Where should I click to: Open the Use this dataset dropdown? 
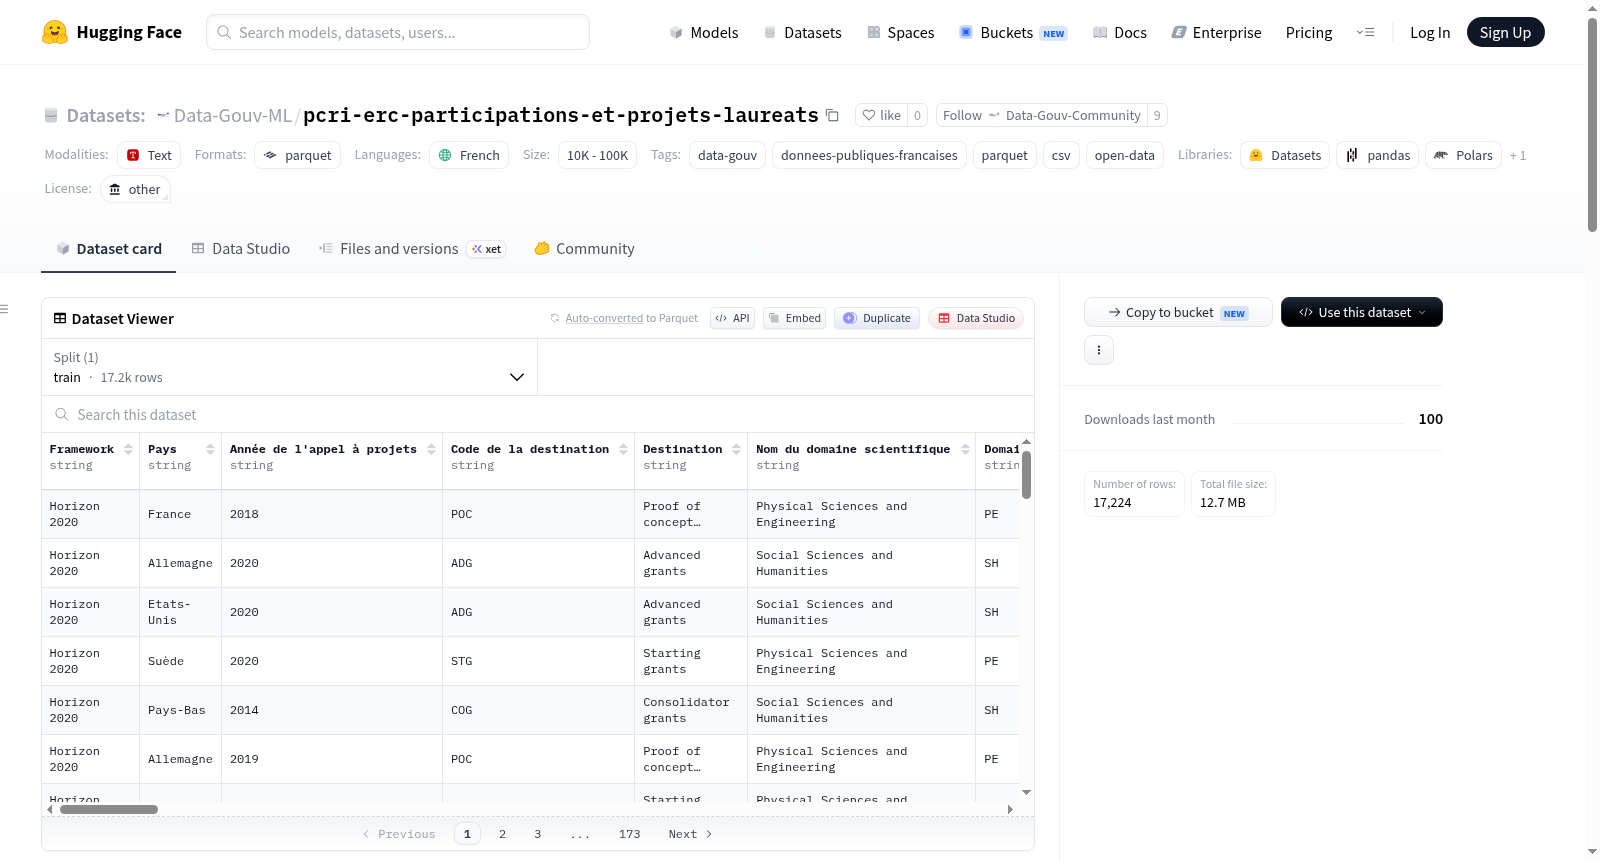pos(1362,312)
